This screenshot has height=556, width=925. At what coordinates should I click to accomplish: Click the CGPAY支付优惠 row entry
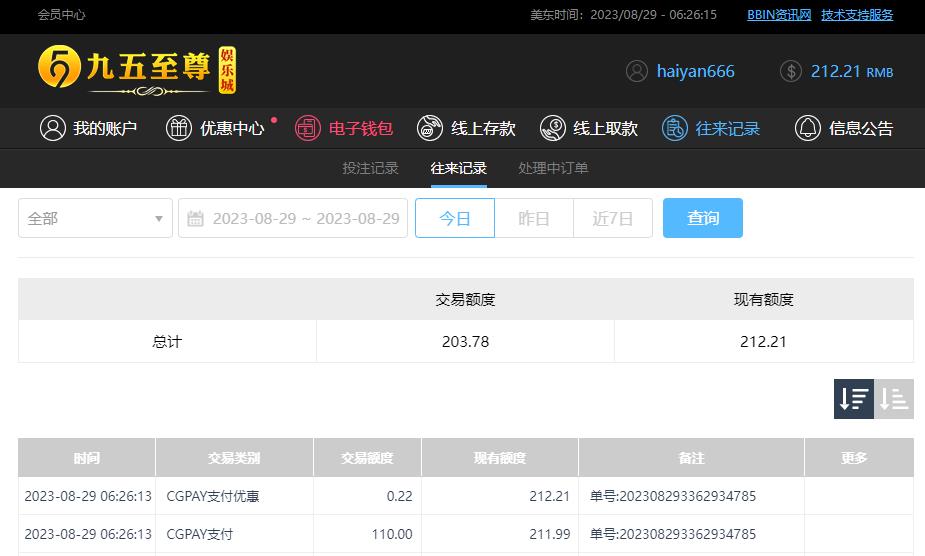pos(213,496)
